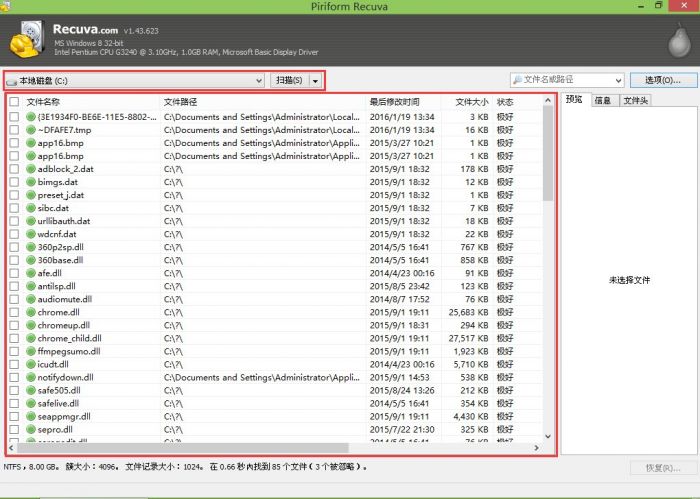Click green status icon next to adblock_2.dat
Screen dimensions: 700x499
(31, 169)
